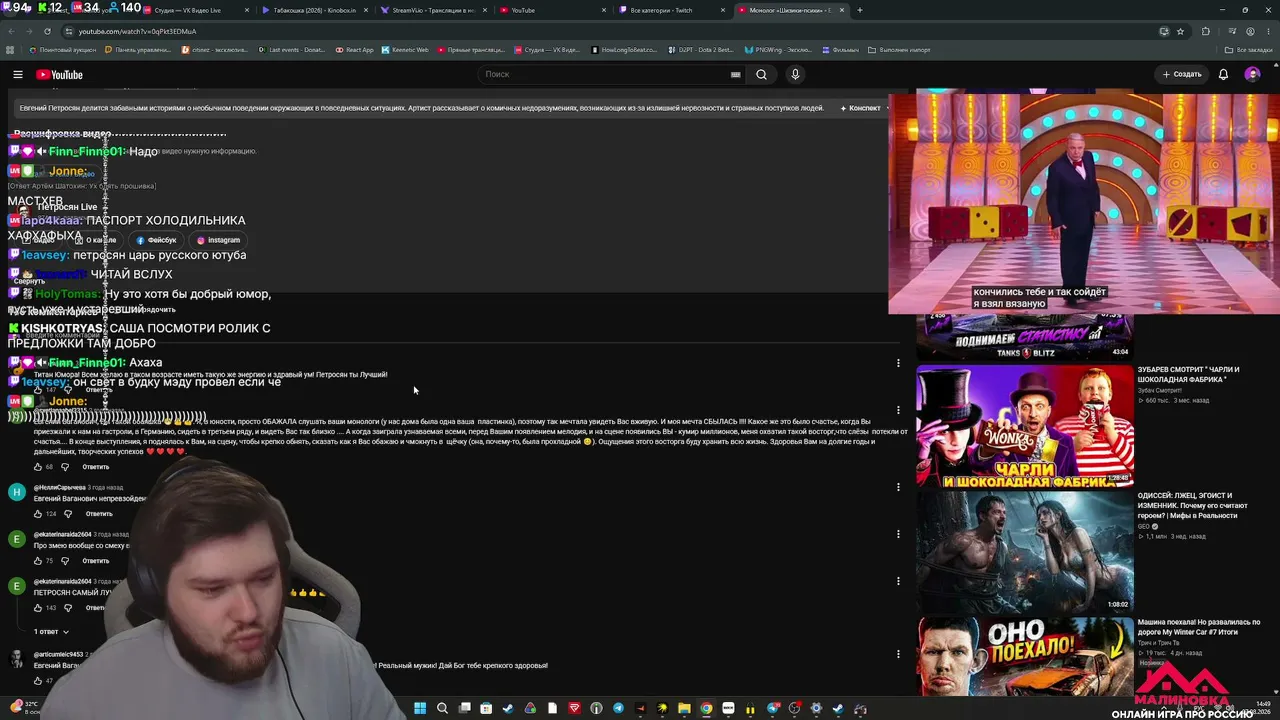Viewport: 1280px width, 720px height.
Task: Open the Фильмы bookmarks folder
Action: point(840,50)
